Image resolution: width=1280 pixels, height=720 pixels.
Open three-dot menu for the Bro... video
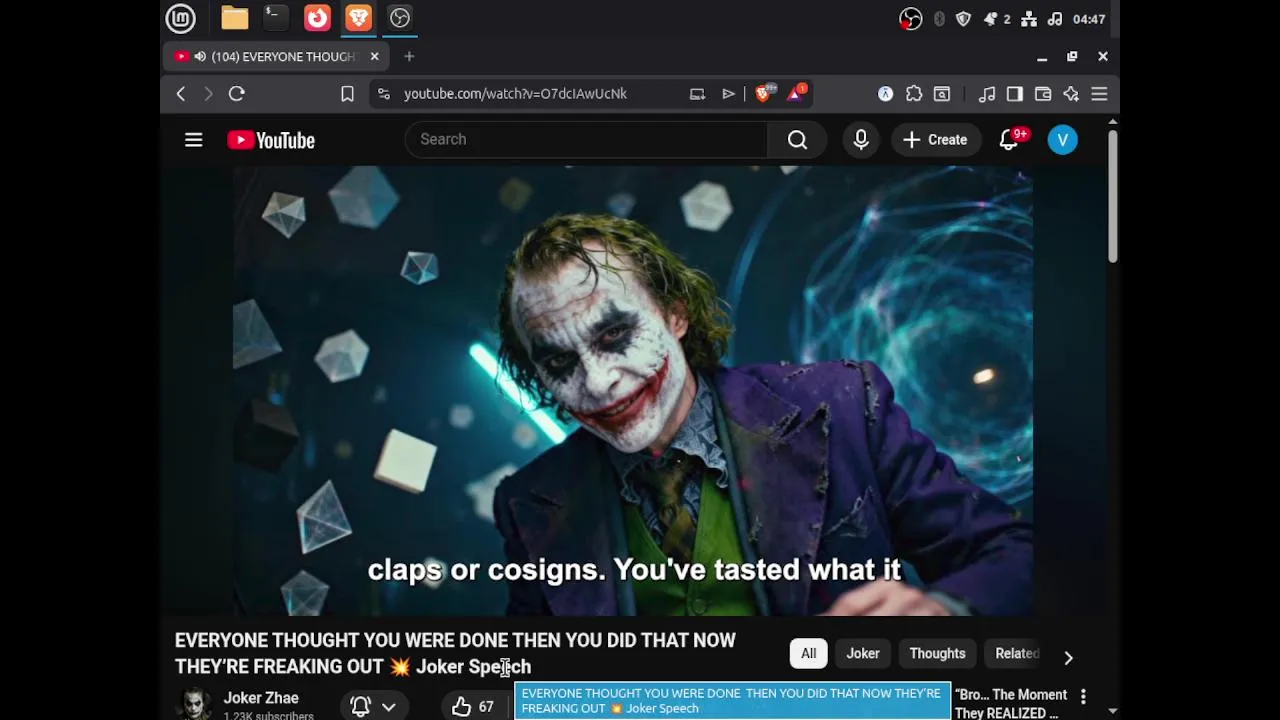(x=1083, y=697)
